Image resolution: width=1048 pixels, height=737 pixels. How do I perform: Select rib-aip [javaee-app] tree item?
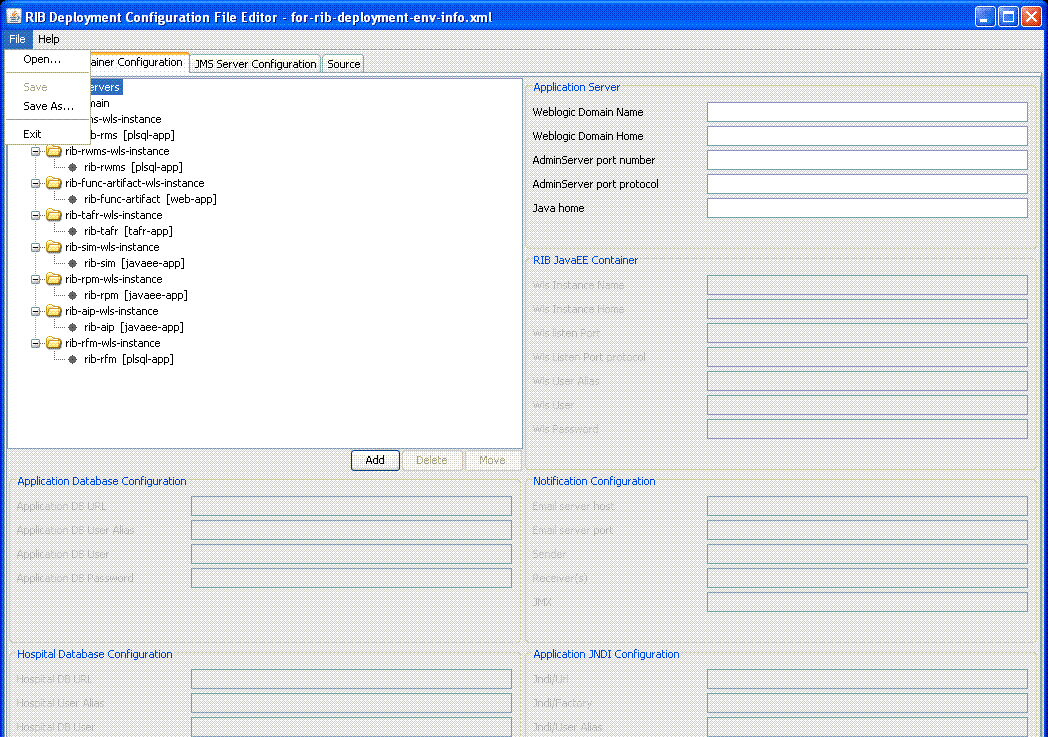[134, 328]
